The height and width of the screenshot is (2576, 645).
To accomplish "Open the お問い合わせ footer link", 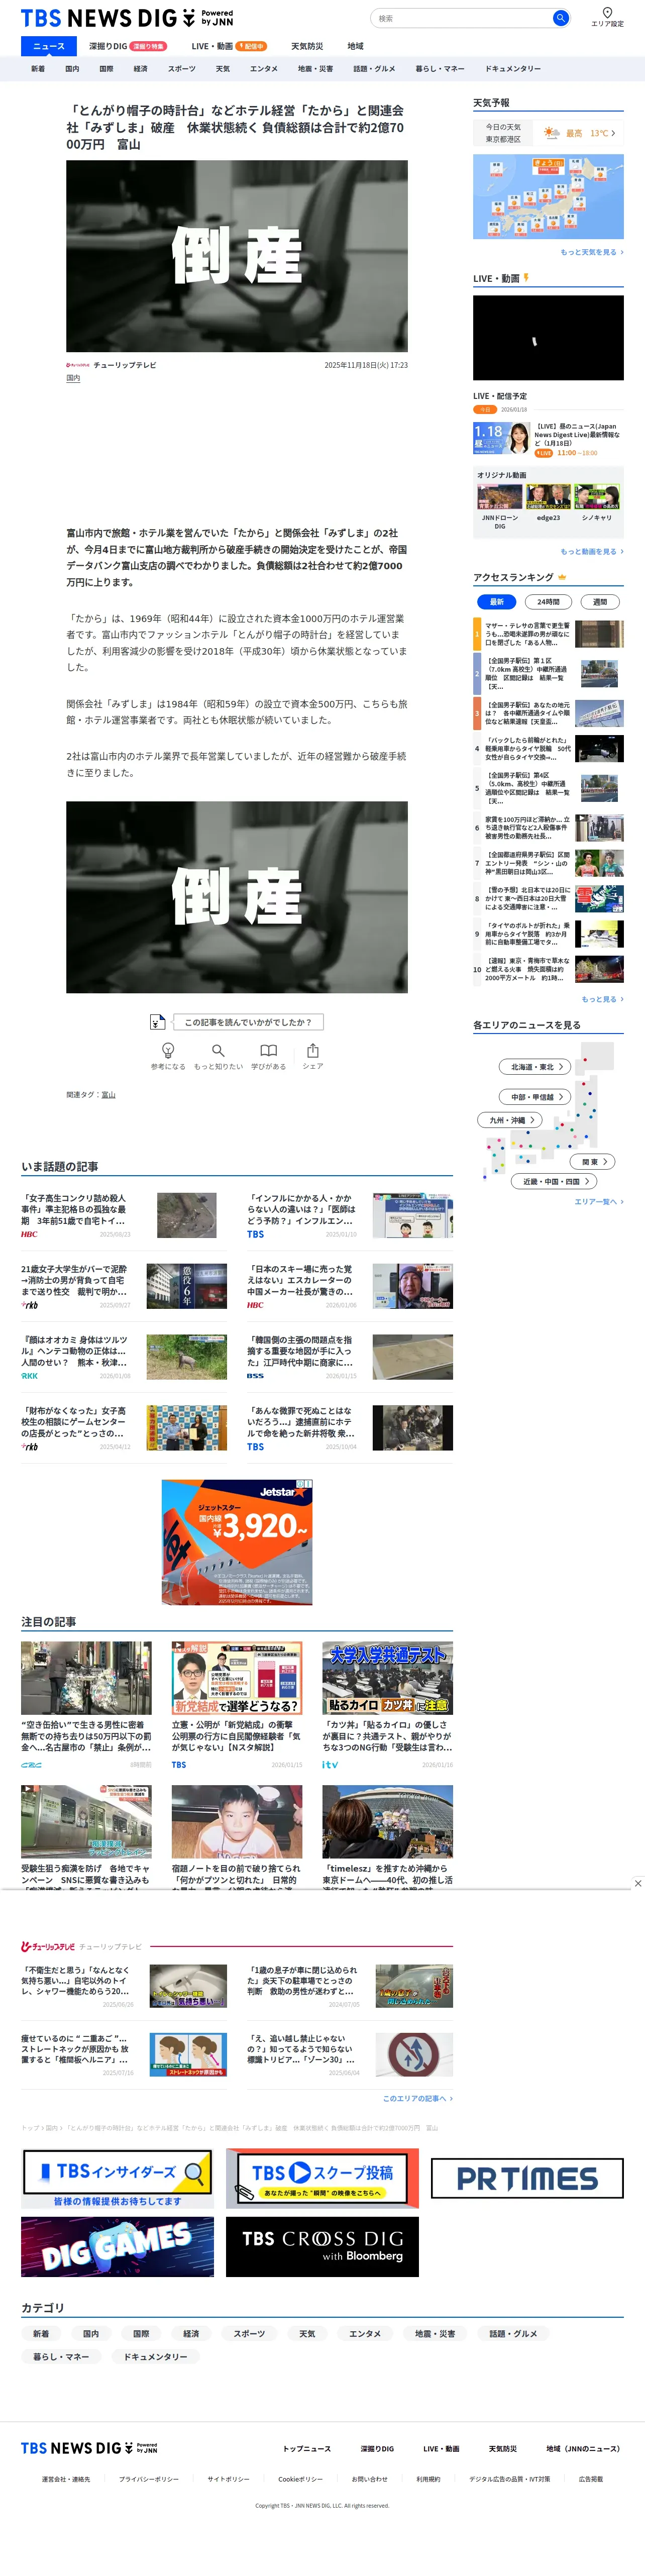I will coord(369,2480).
